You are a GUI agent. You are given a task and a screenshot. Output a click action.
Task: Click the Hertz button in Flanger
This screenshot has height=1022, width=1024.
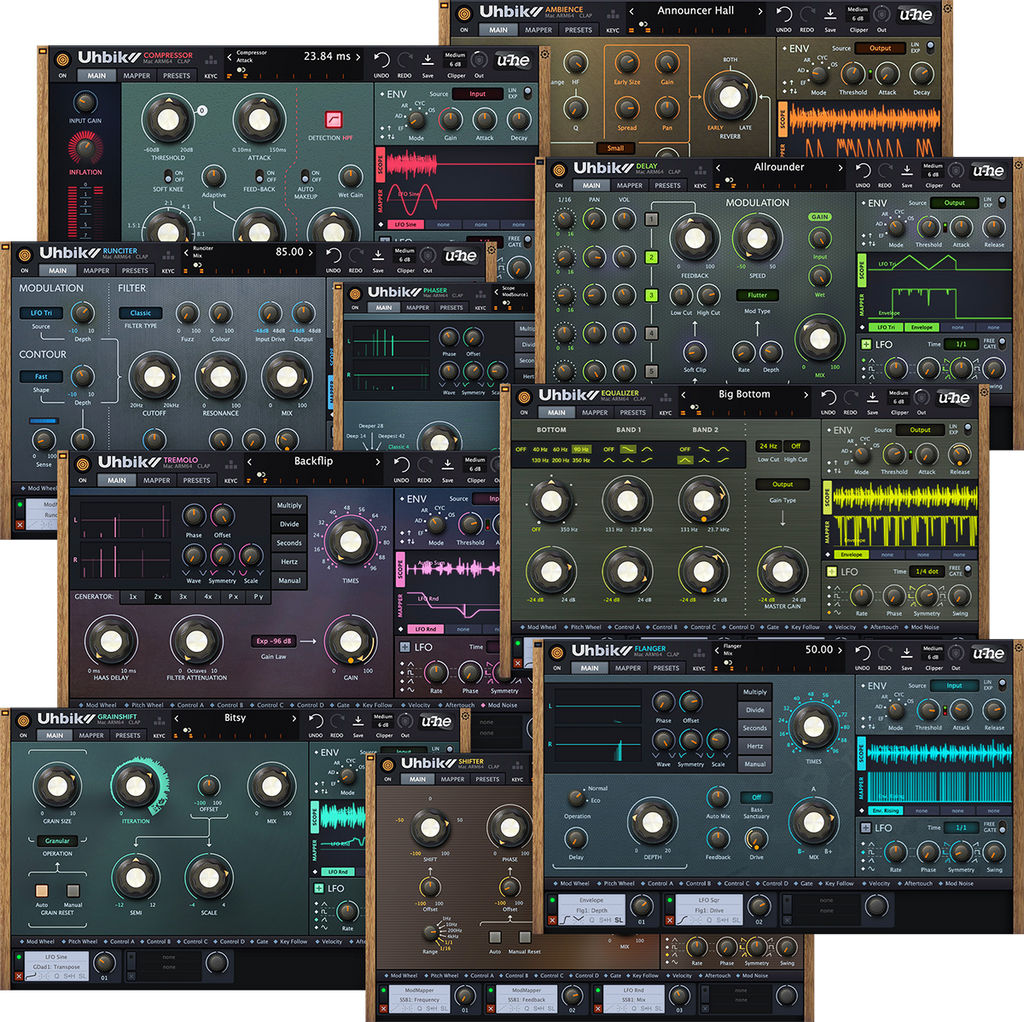[x=755, y=746]
